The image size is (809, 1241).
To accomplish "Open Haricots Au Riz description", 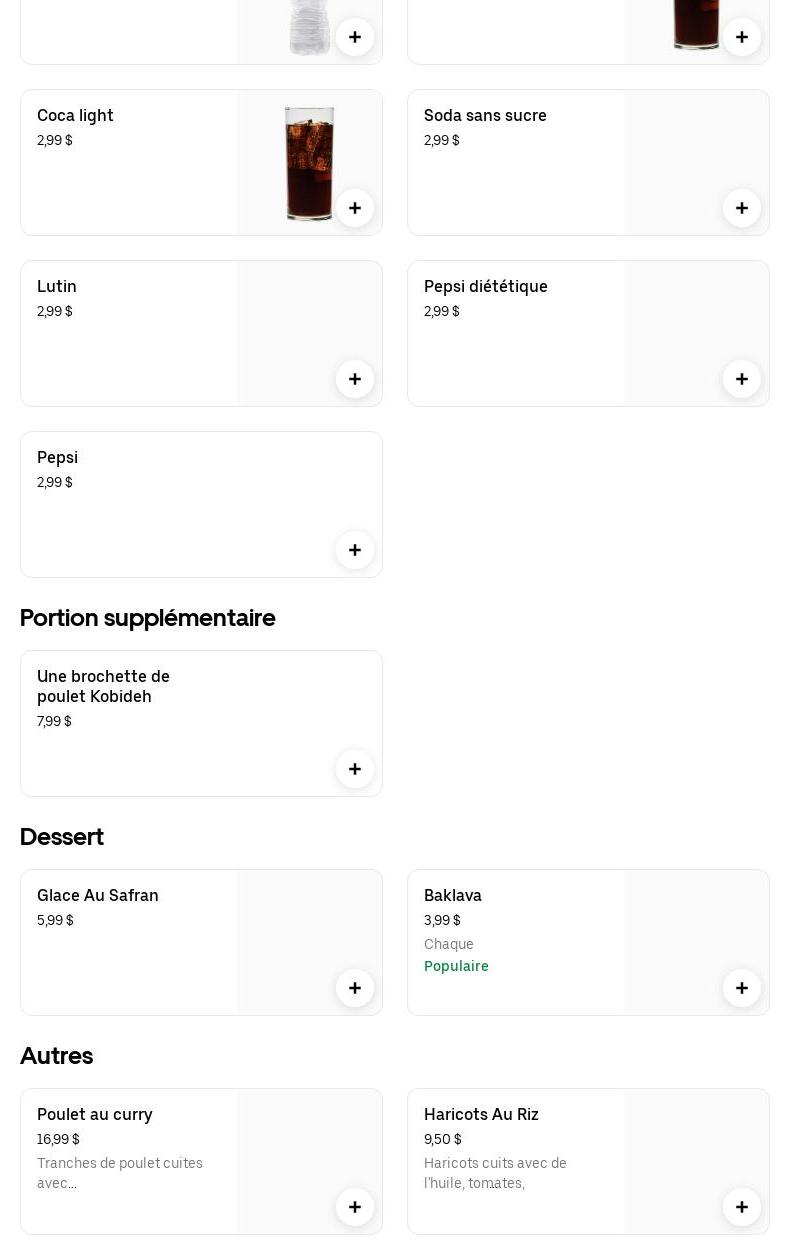I will [x=495, y=1173].
